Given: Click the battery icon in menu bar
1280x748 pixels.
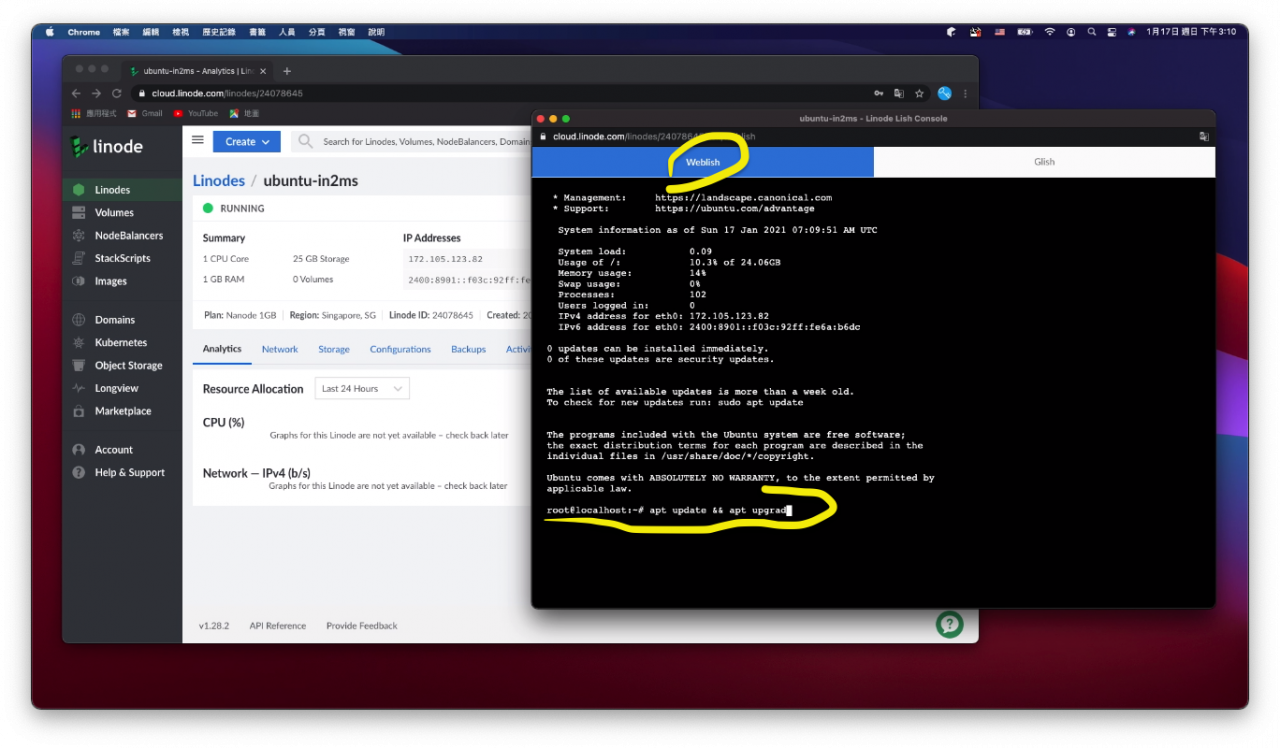Looking at the screenshot, I should pos(1025,32).
